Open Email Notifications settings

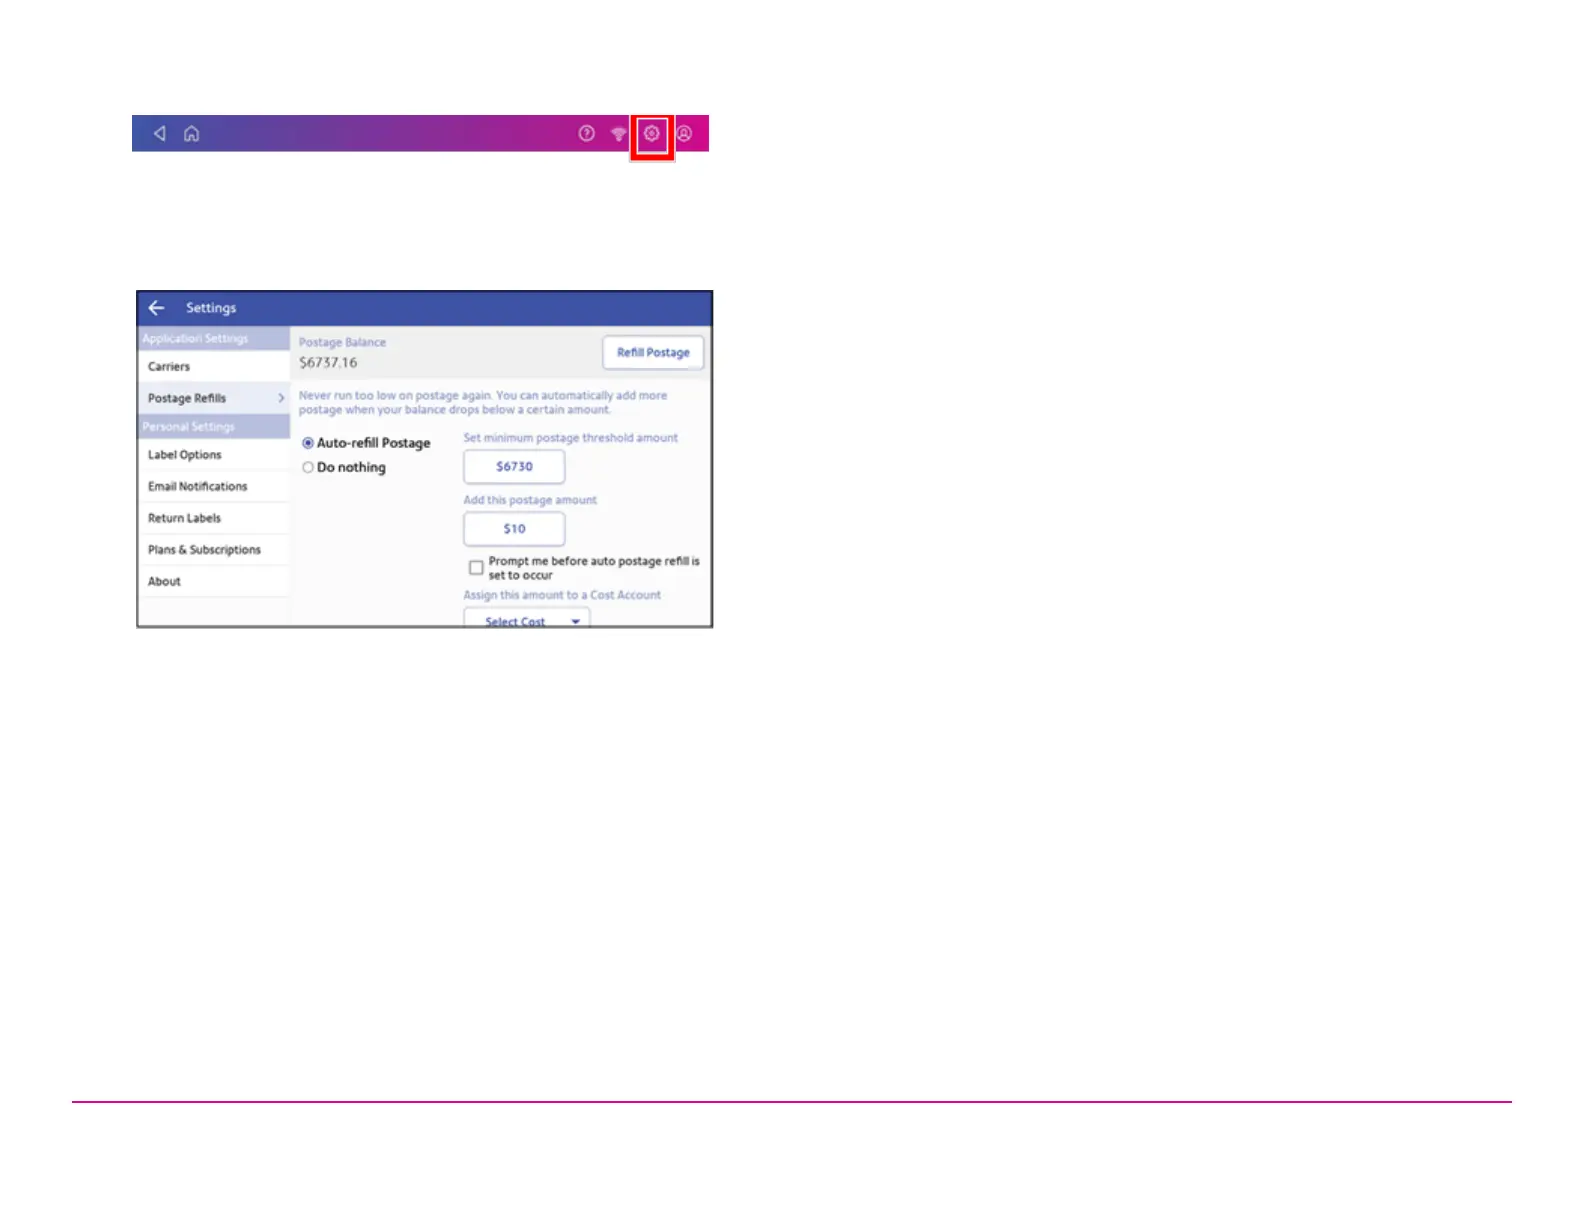coord(214,486)
